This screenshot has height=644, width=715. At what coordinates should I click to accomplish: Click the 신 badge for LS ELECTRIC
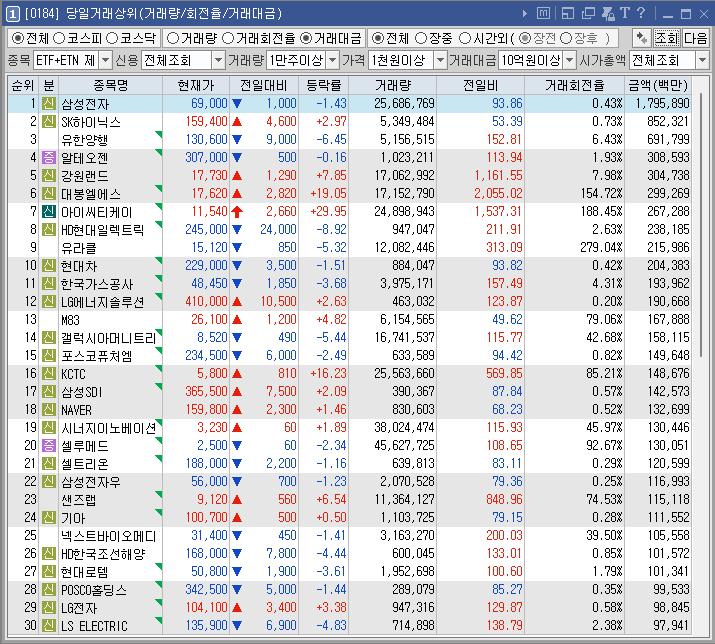[x=49, y=625]
